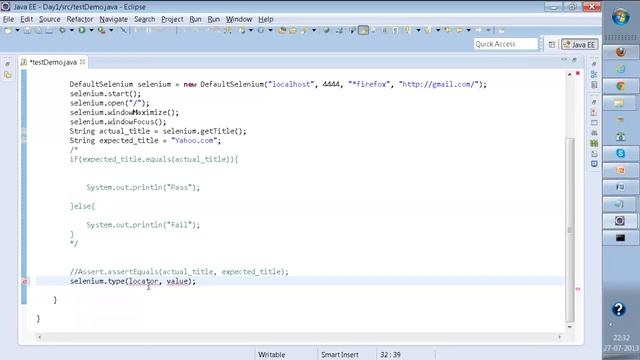Minimize the editor area
640x360 pixels.
pos(564,60)
